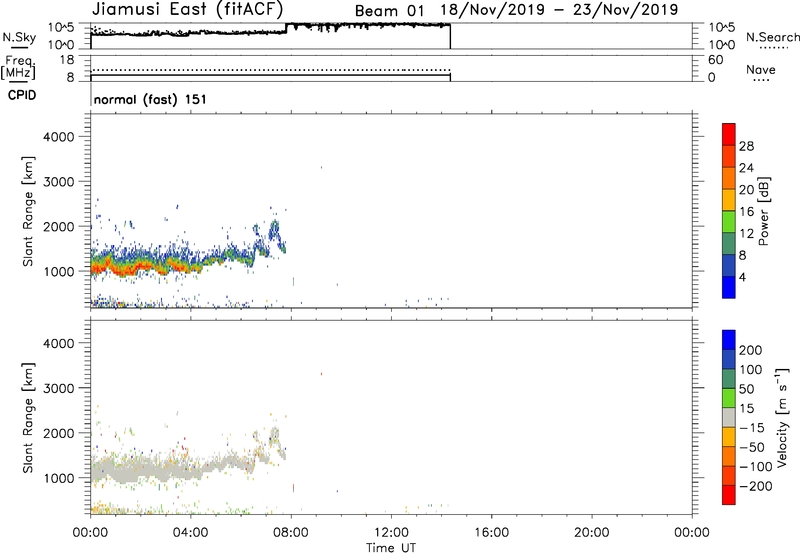Click the "200" label on Velocity color bar
800x554 pixels.
(751, 350)
